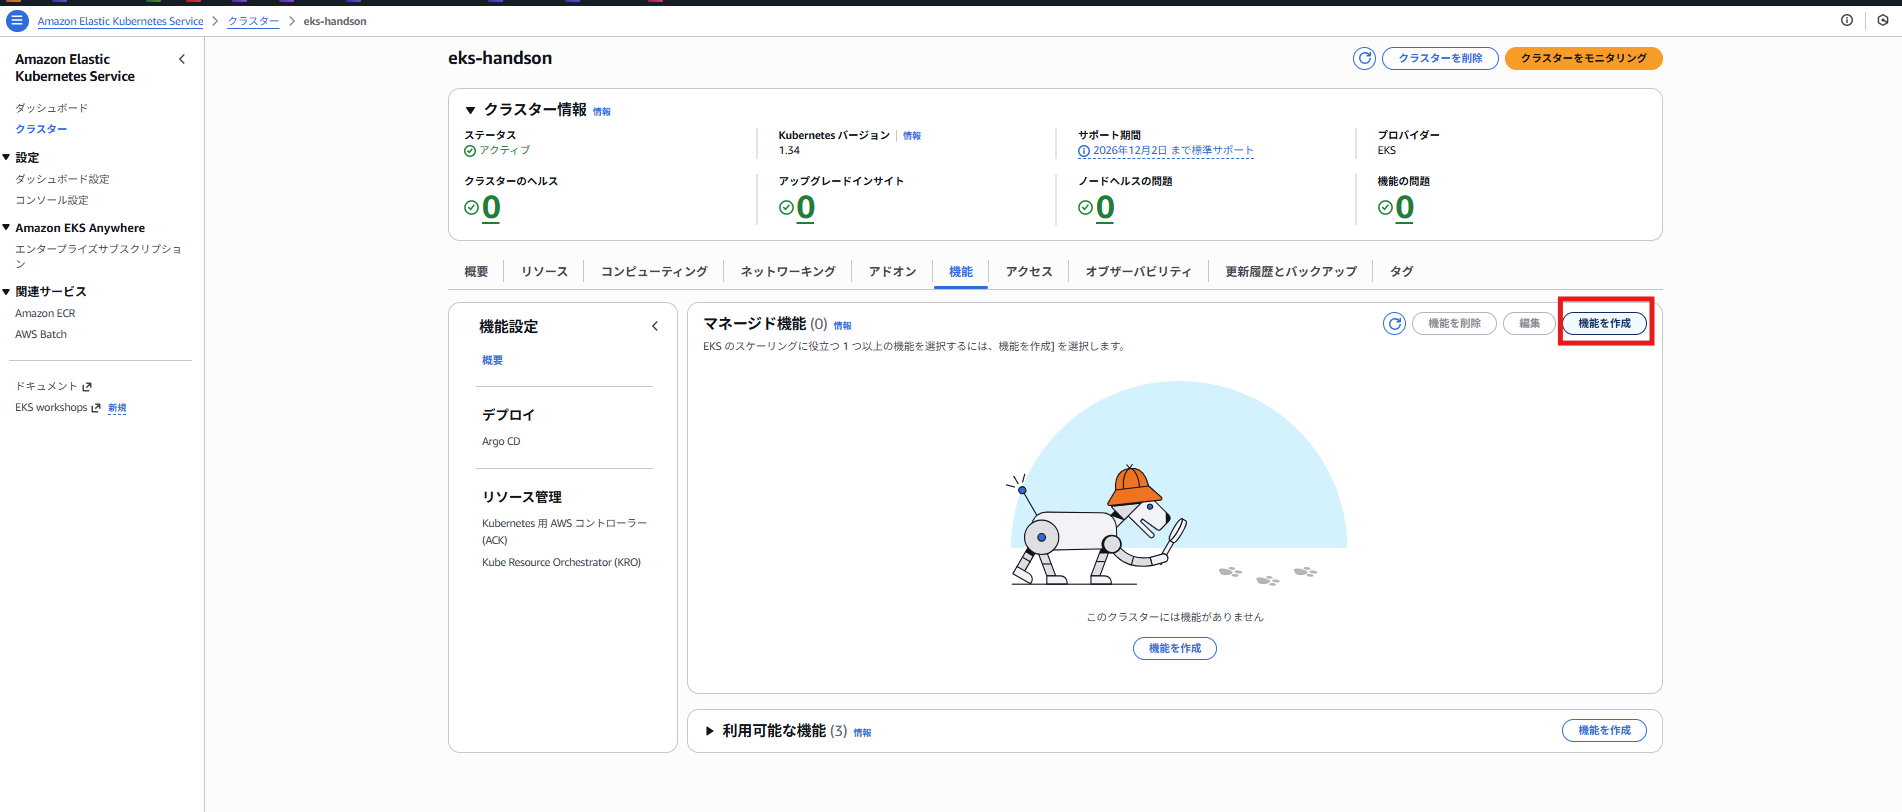This screenshot has width=1902, height=812.
Task: Open the コンピューティング tab
Action: coord(654,271)
